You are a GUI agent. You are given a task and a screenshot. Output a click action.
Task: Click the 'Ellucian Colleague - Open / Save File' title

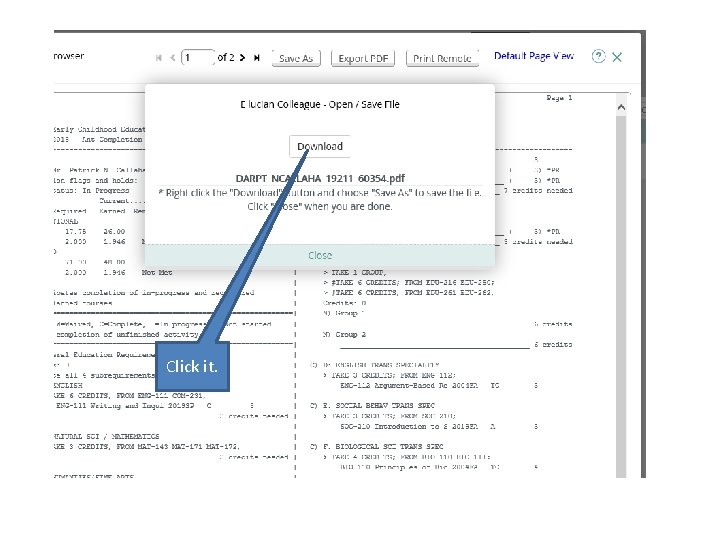320,105
